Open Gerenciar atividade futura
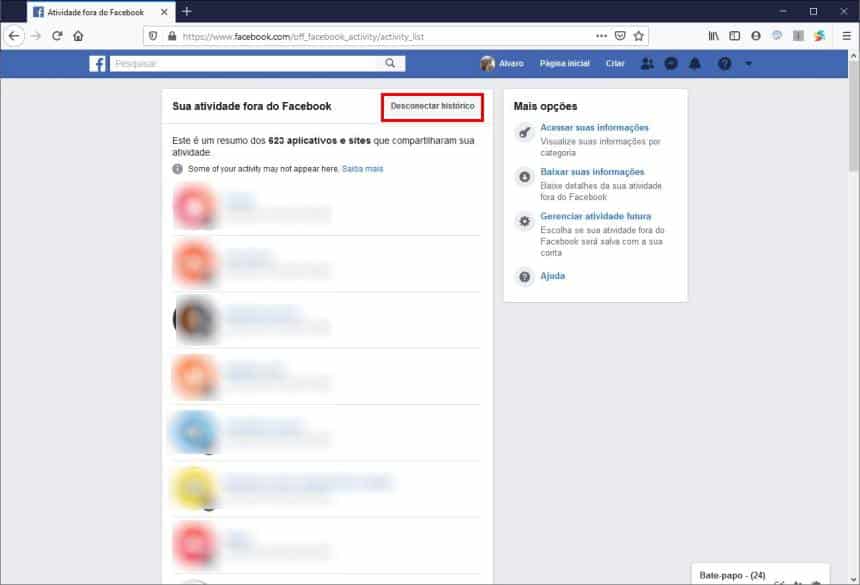This screenshot has width=860, height=585. 596,216
